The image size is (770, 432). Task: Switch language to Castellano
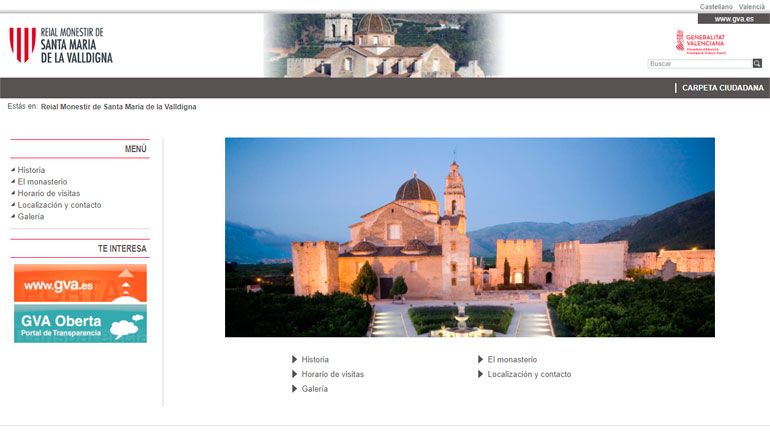[x=716, y=7]
